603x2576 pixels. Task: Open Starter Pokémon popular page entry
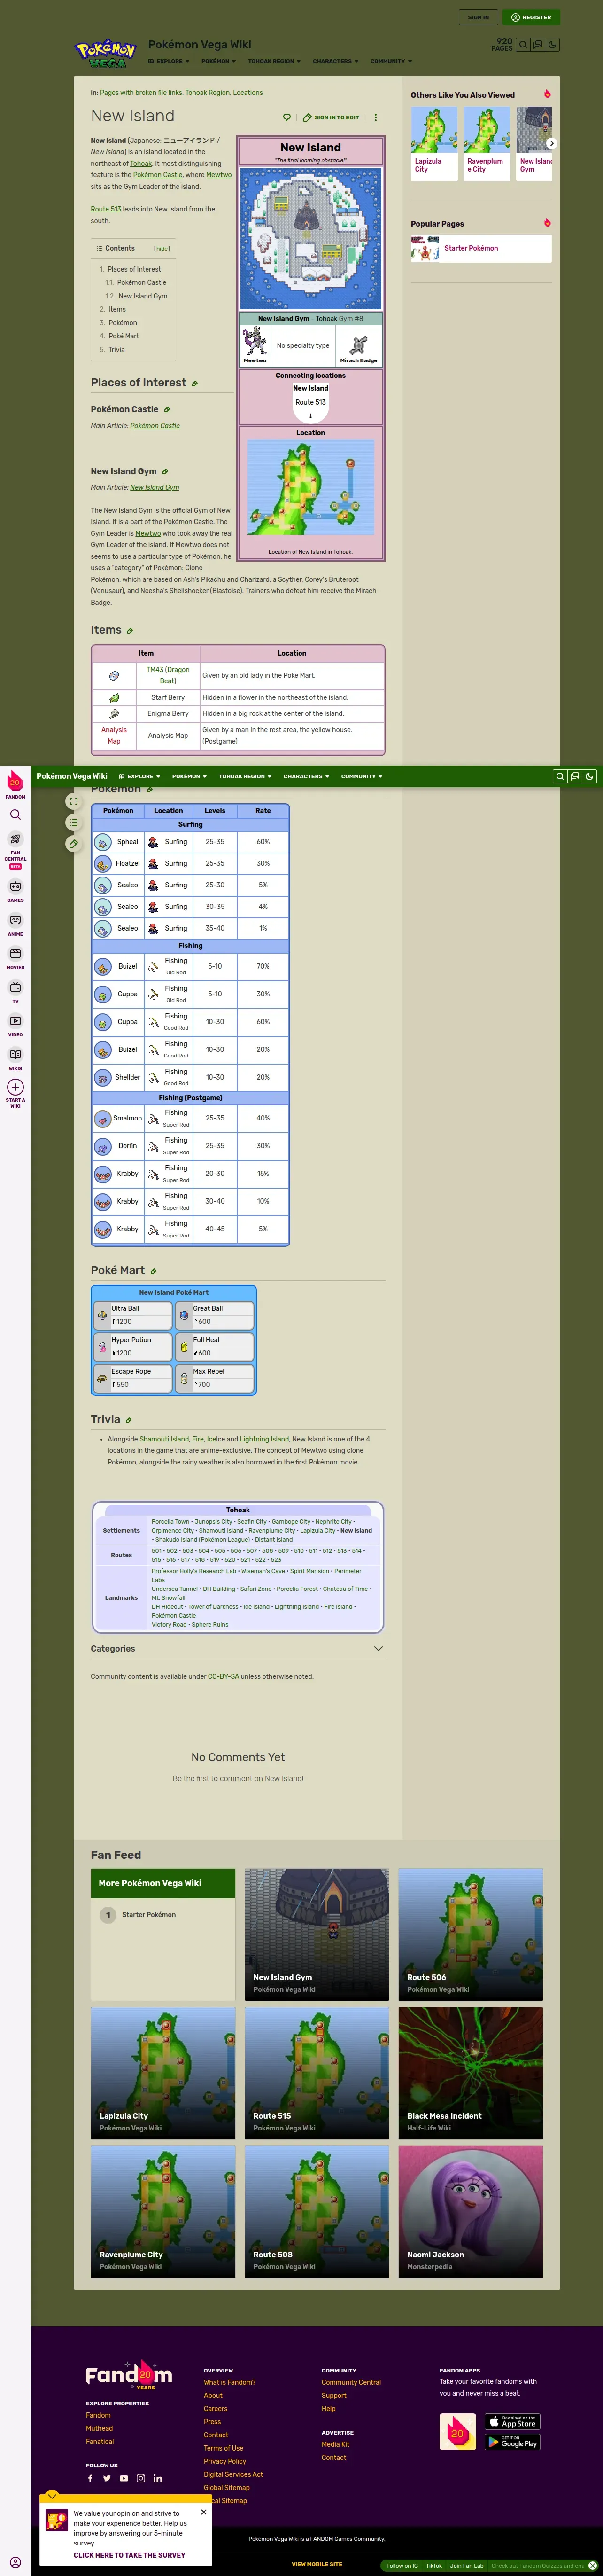click(481, 248)
